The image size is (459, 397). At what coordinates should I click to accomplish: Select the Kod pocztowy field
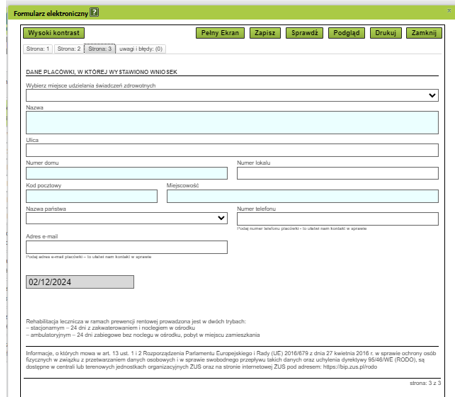click(92, 196)
